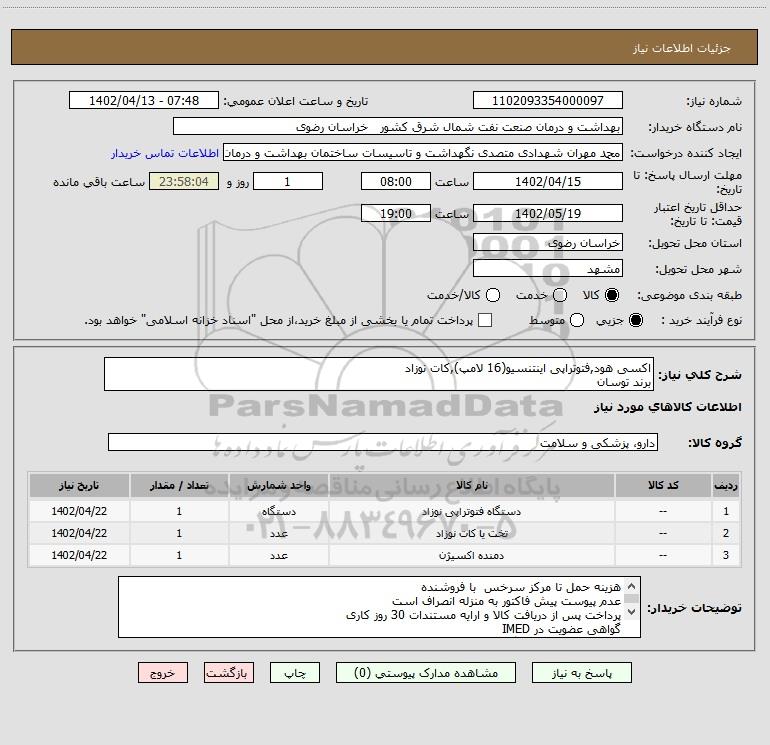Viewport: 770px width, 745px height.
Task: Click row تخت یا کات نوزاد
Action: point(385,533)
